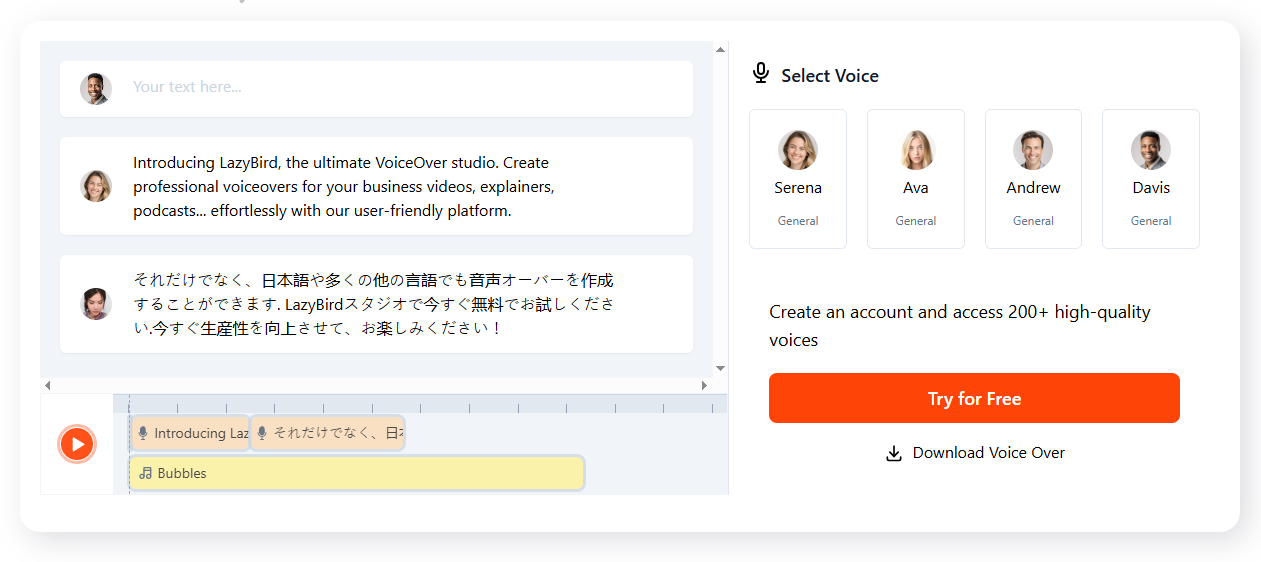Select the Bubbles music track clip
1261x562 pixels.
[356, 473]
